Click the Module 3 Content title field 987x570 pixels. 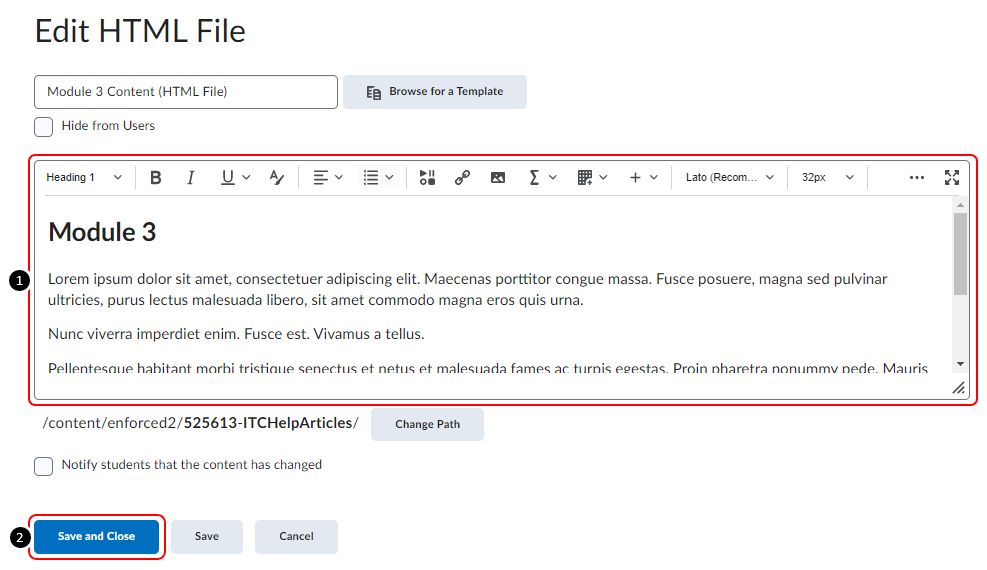point(185,92)
